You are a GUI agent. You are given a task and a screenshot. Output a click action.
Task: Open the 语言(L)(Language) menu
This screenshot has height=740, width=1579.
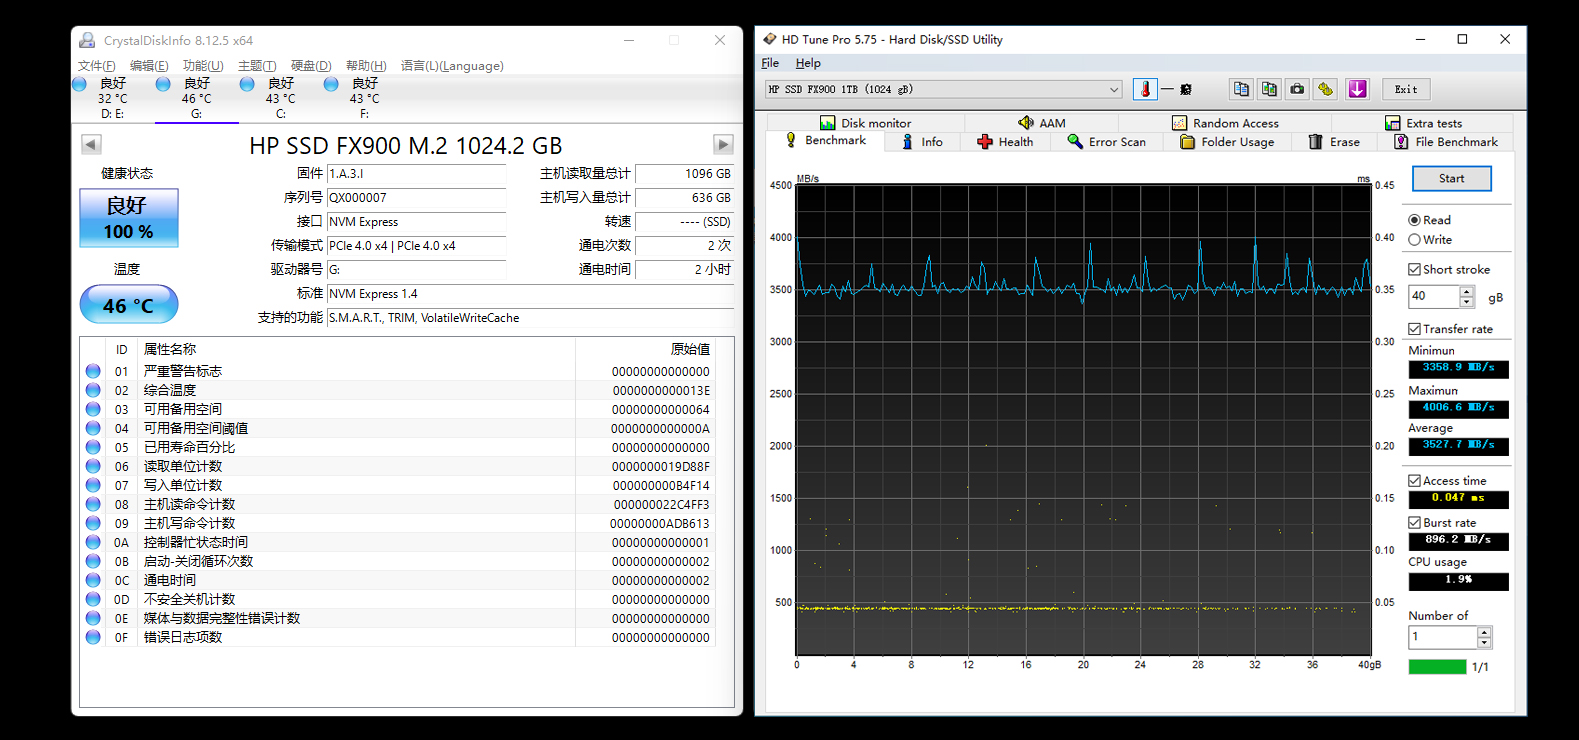point(452,66)
